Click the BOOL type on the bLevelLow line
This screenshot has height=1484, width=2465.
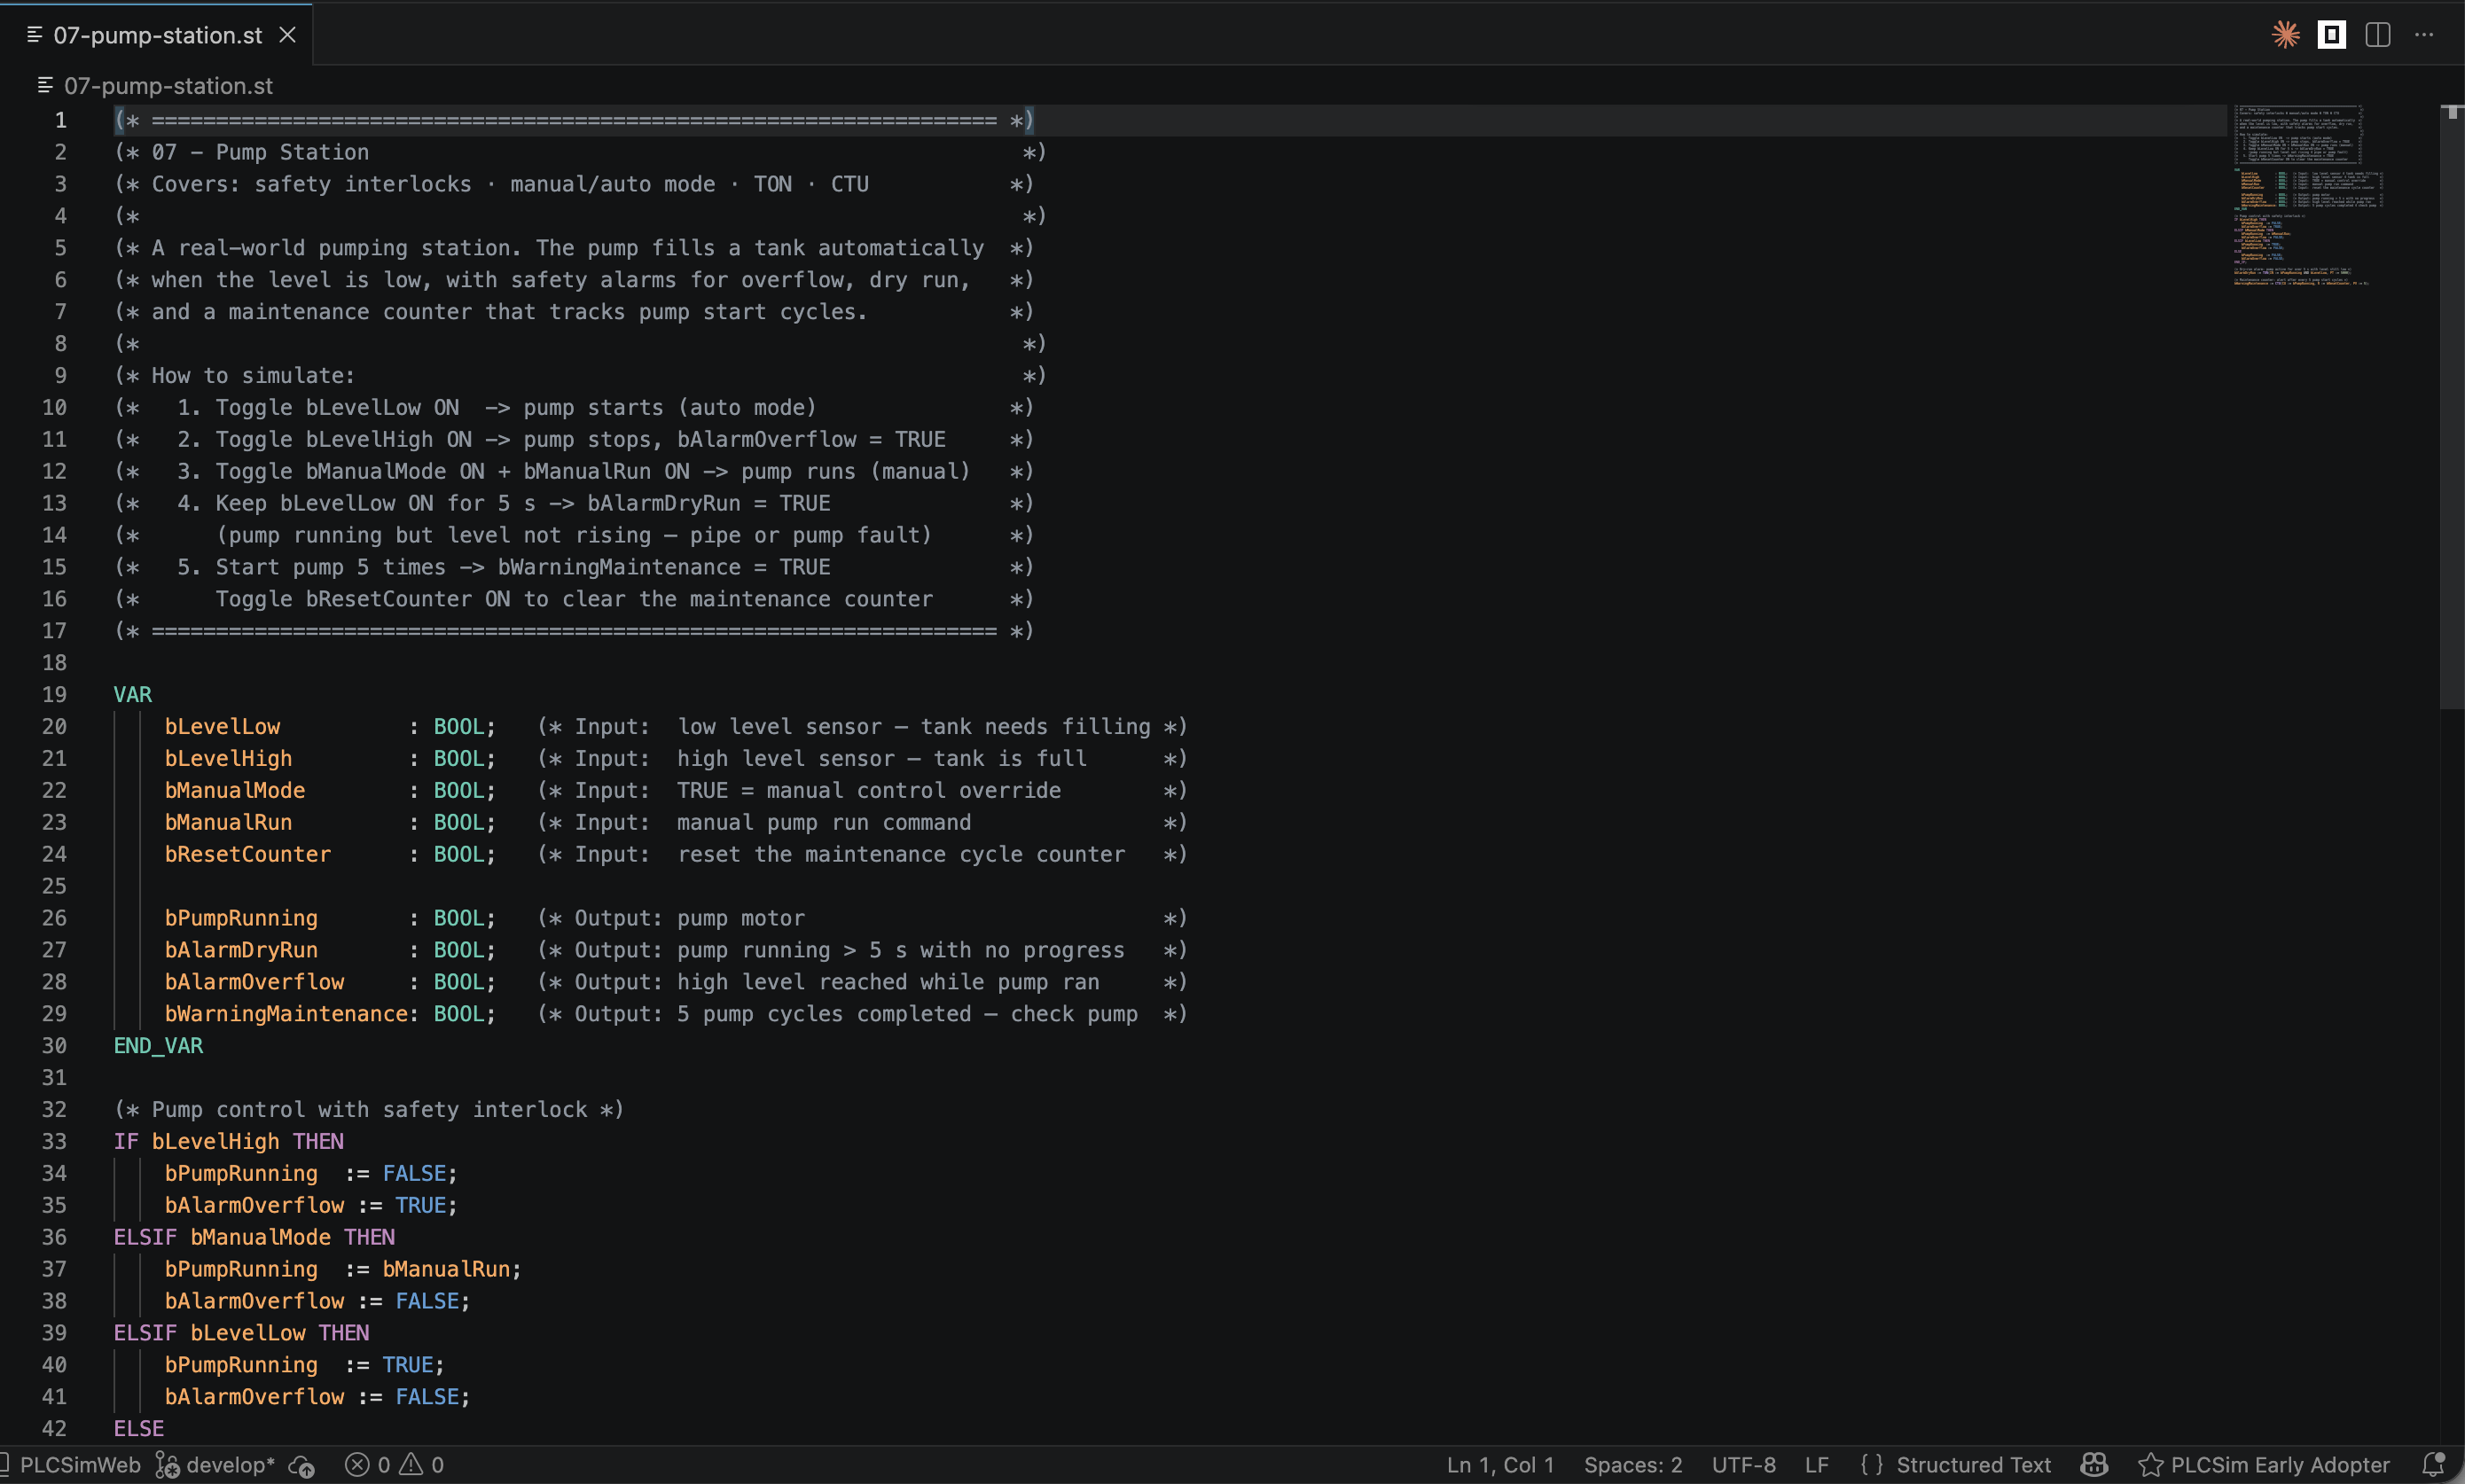point(458,727)
